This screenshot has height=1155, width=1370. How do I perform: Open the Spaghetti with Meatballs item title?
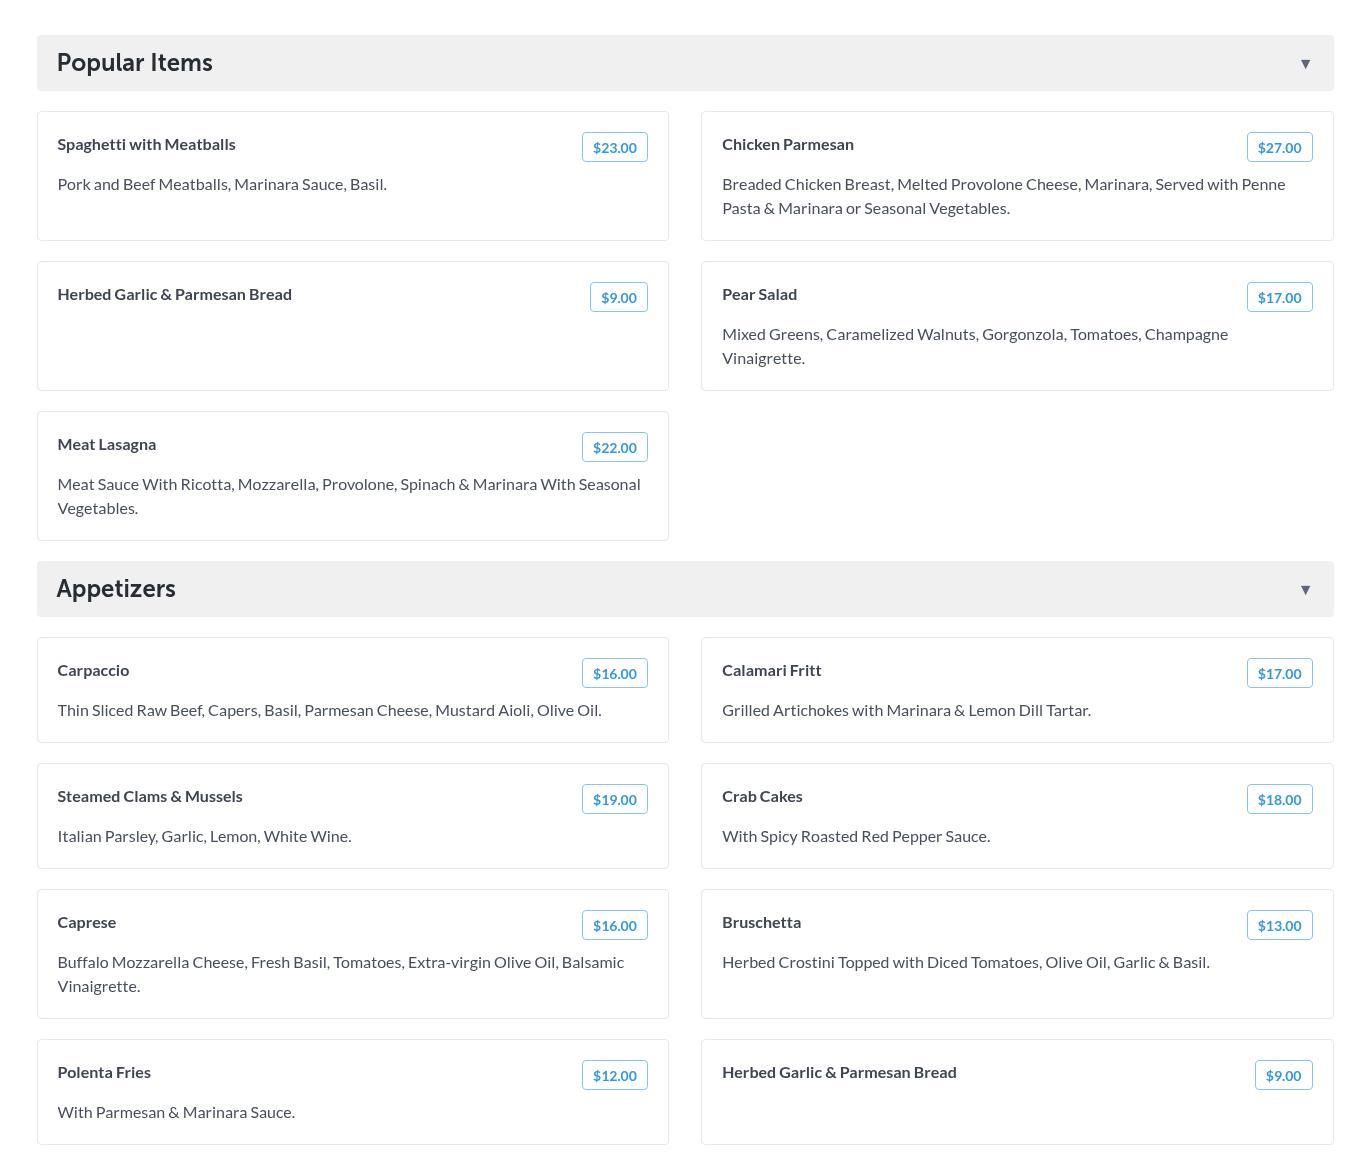click(x=147, y=145)
